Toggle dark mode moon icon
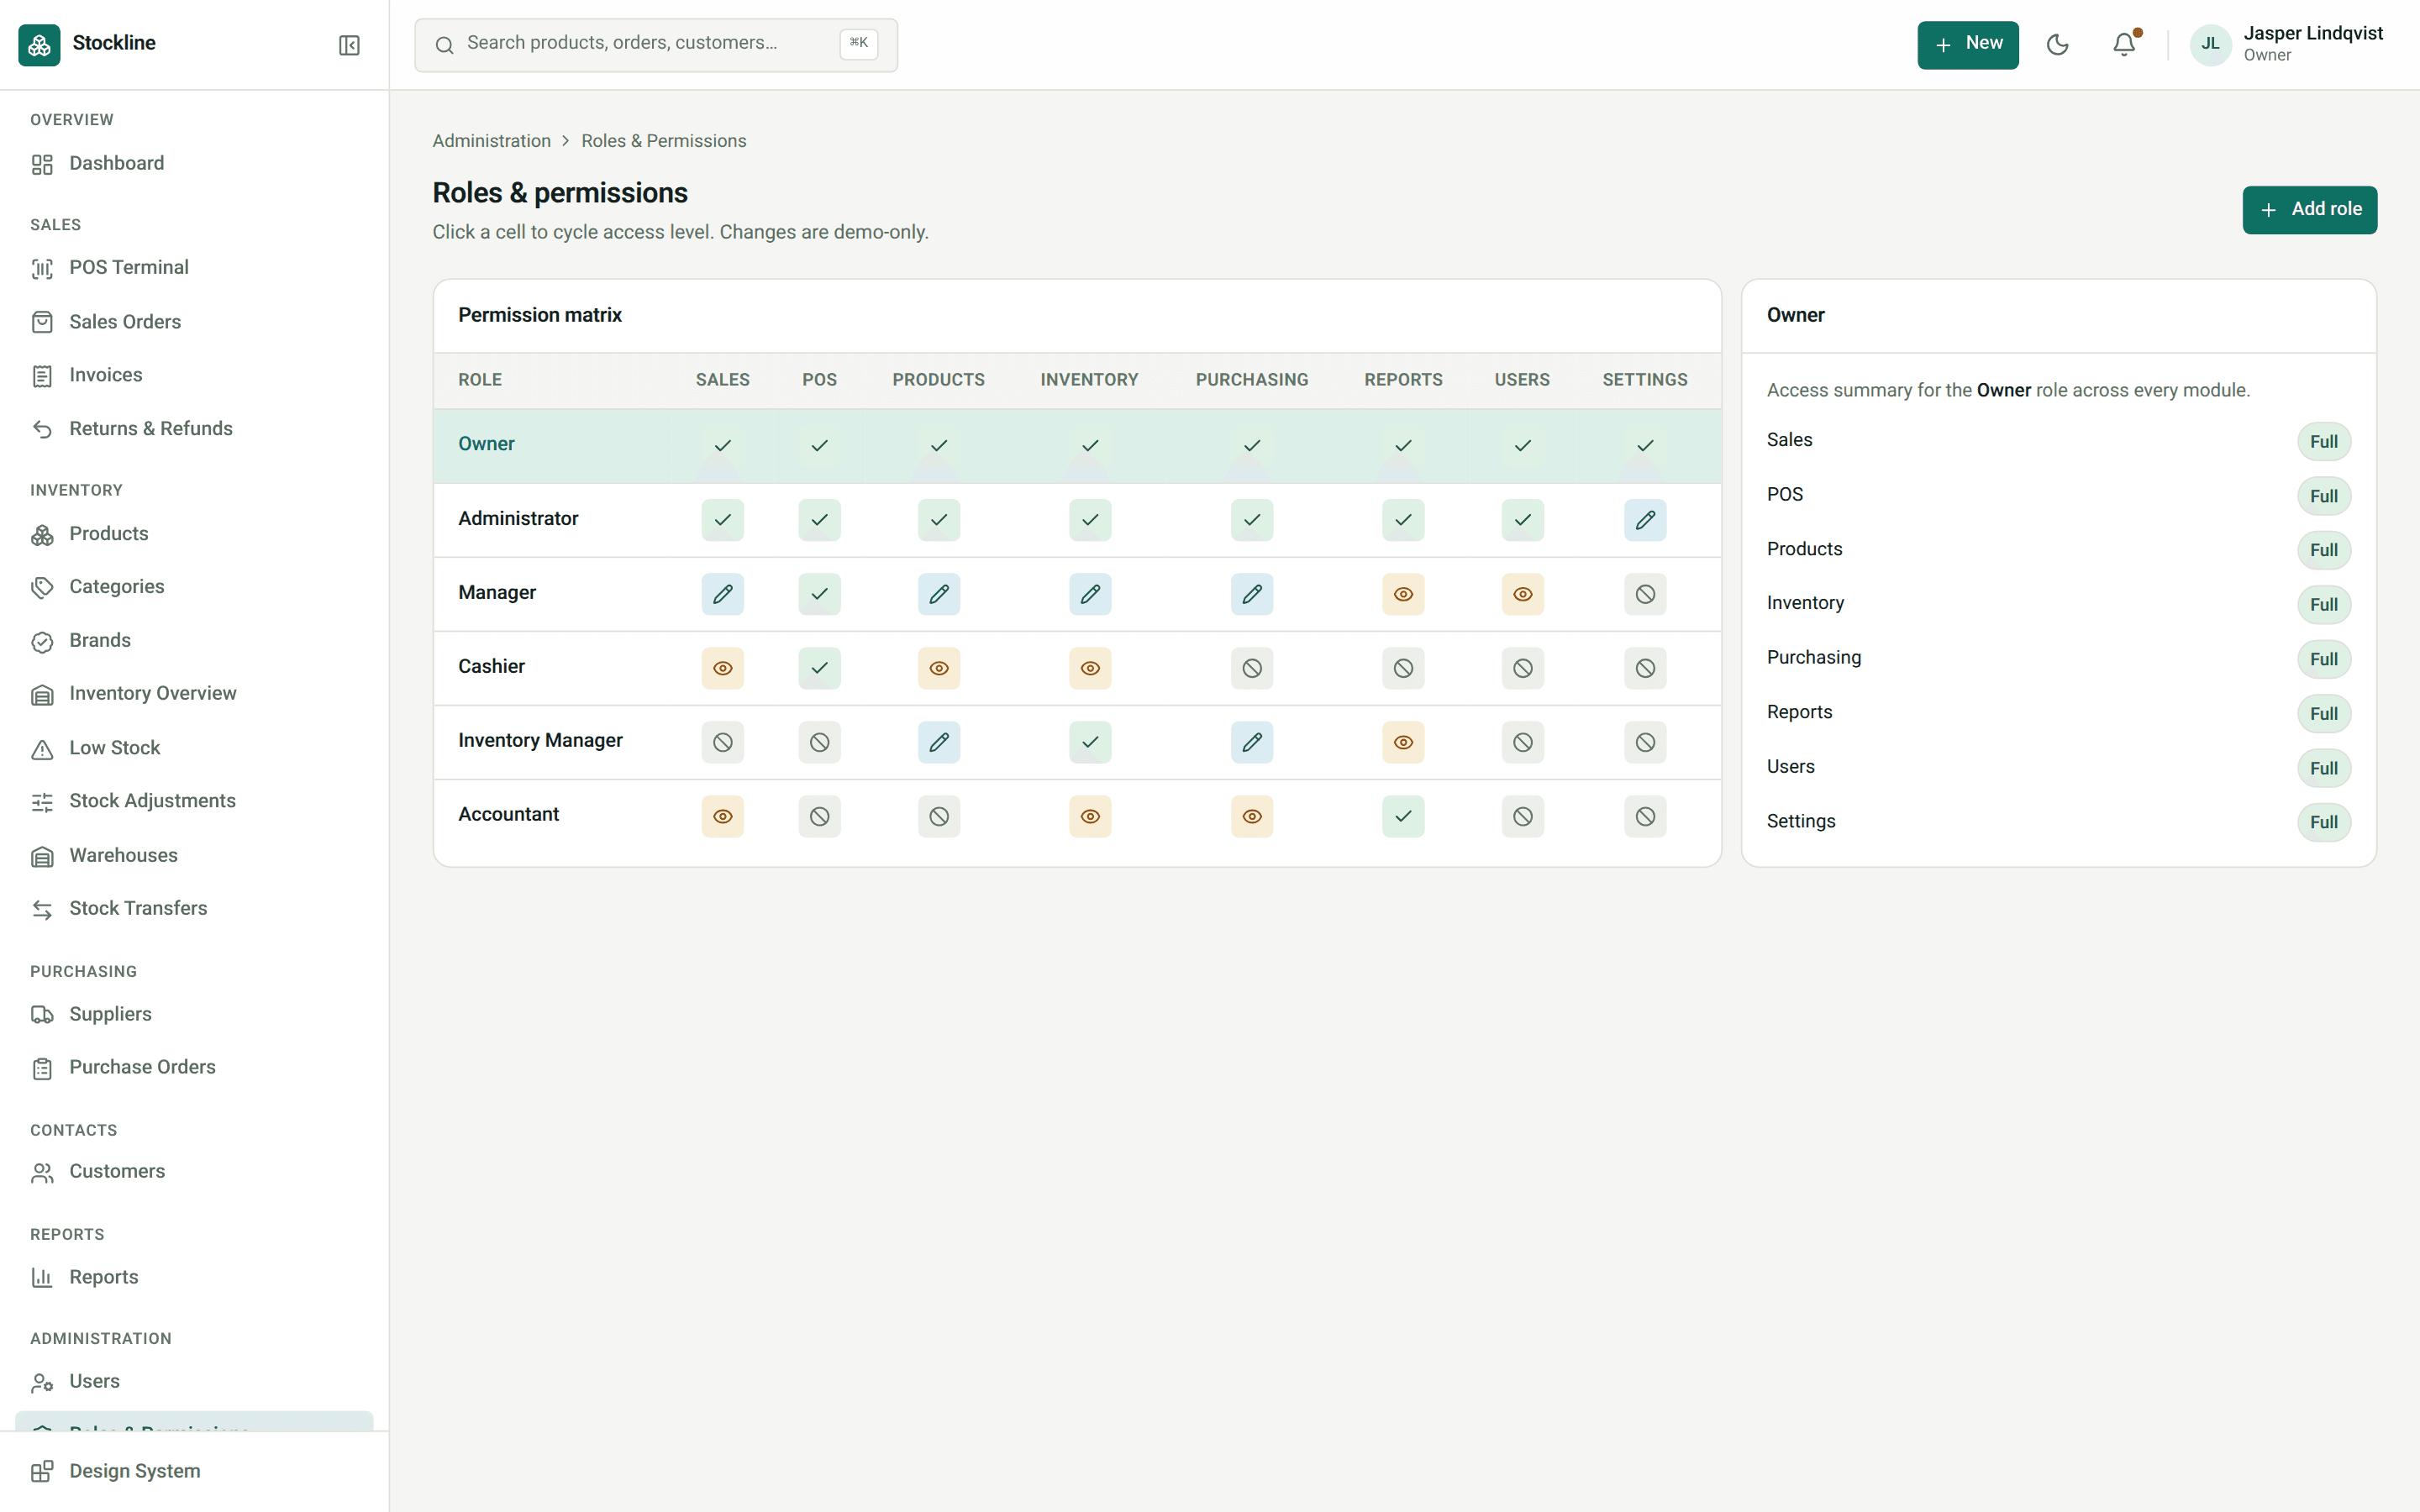 pyautogui.click(x=2057, y=45)
